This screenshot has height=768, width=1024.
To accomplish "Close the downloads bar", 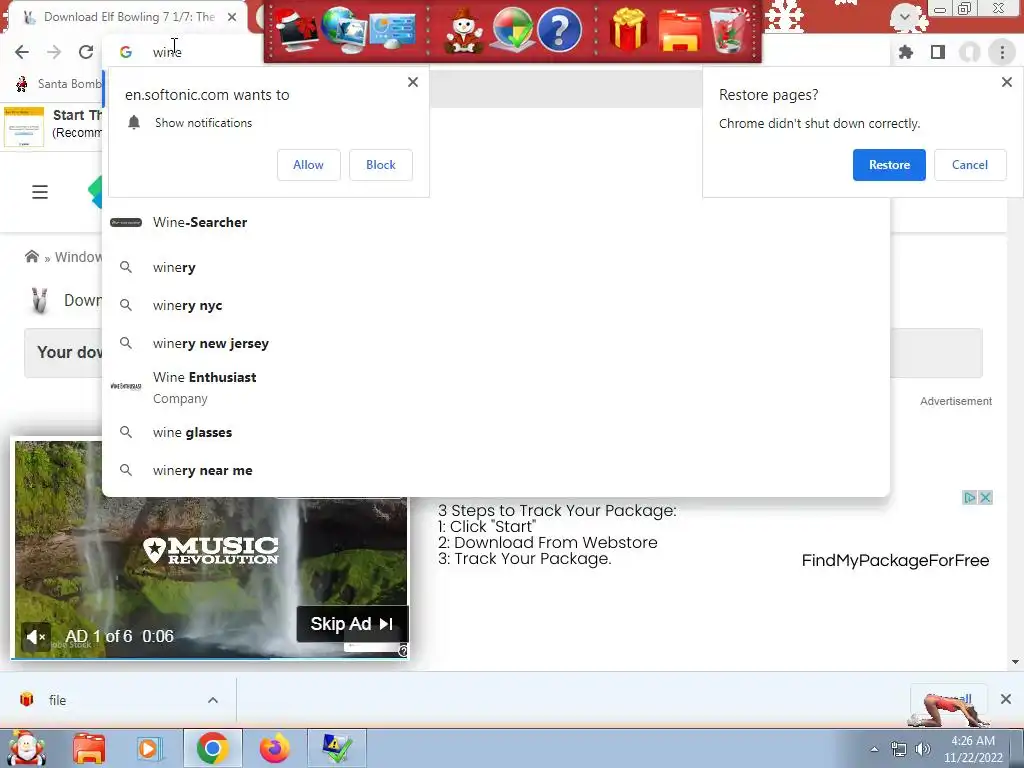I will [1006, 699].
